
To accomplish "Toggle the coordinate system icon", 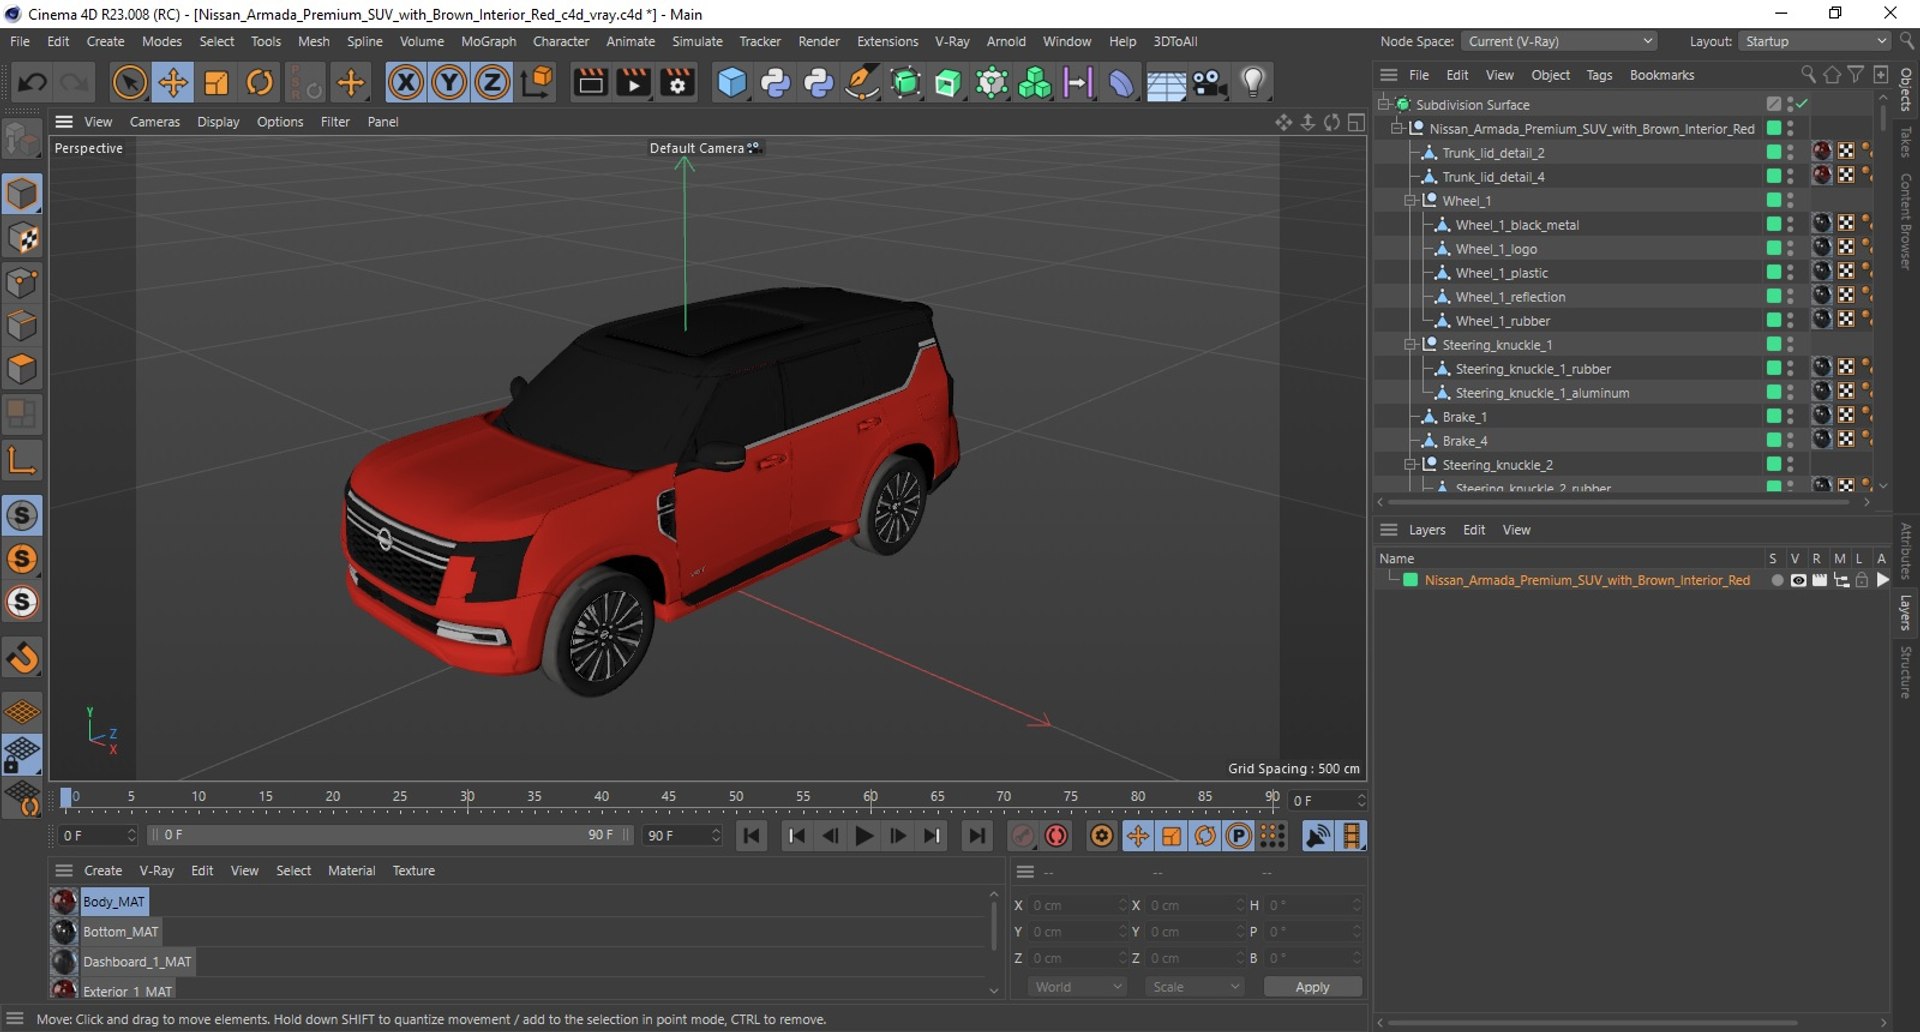I will (x=537, y=82).
